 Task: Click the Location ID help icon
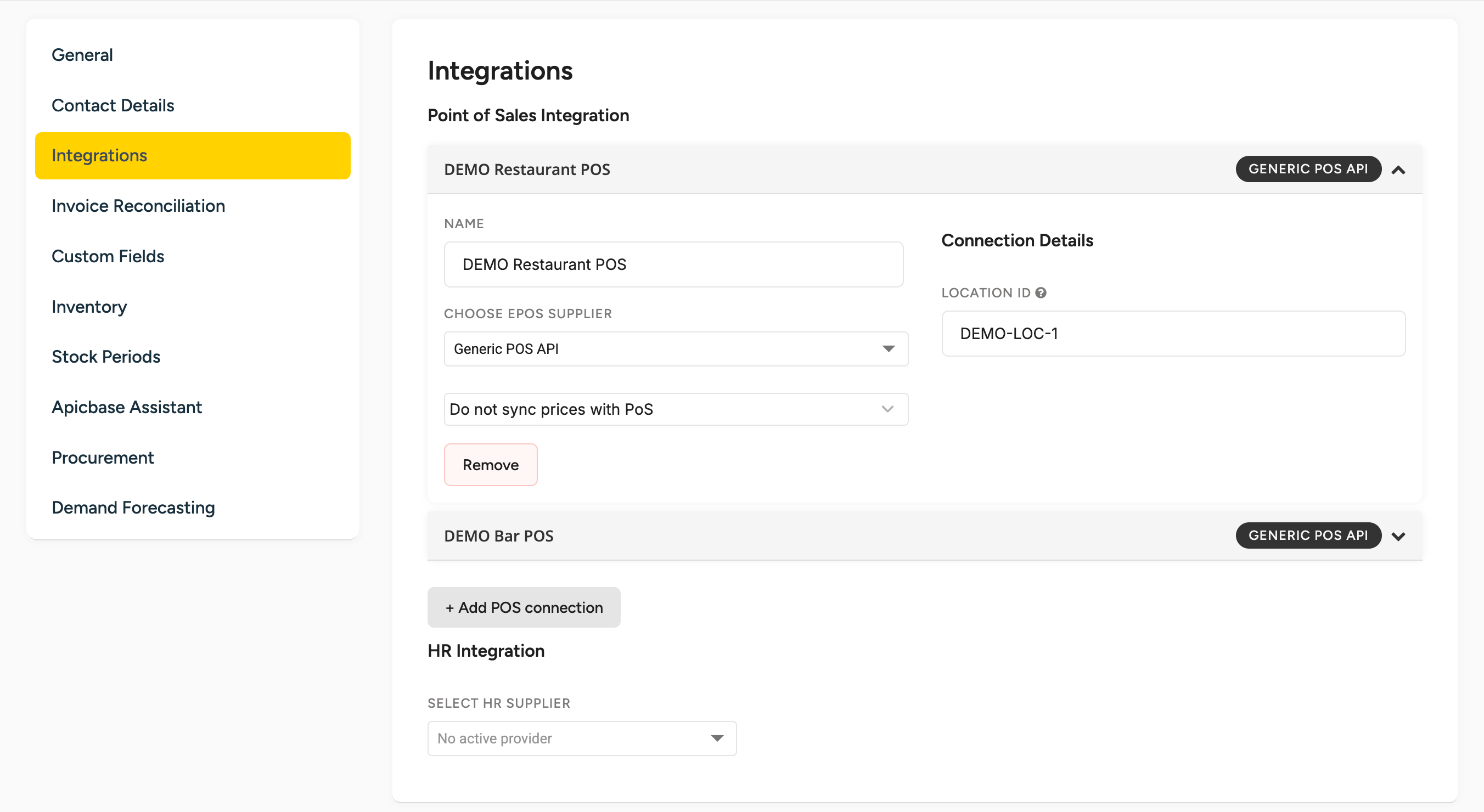(x=1041, y=293)
